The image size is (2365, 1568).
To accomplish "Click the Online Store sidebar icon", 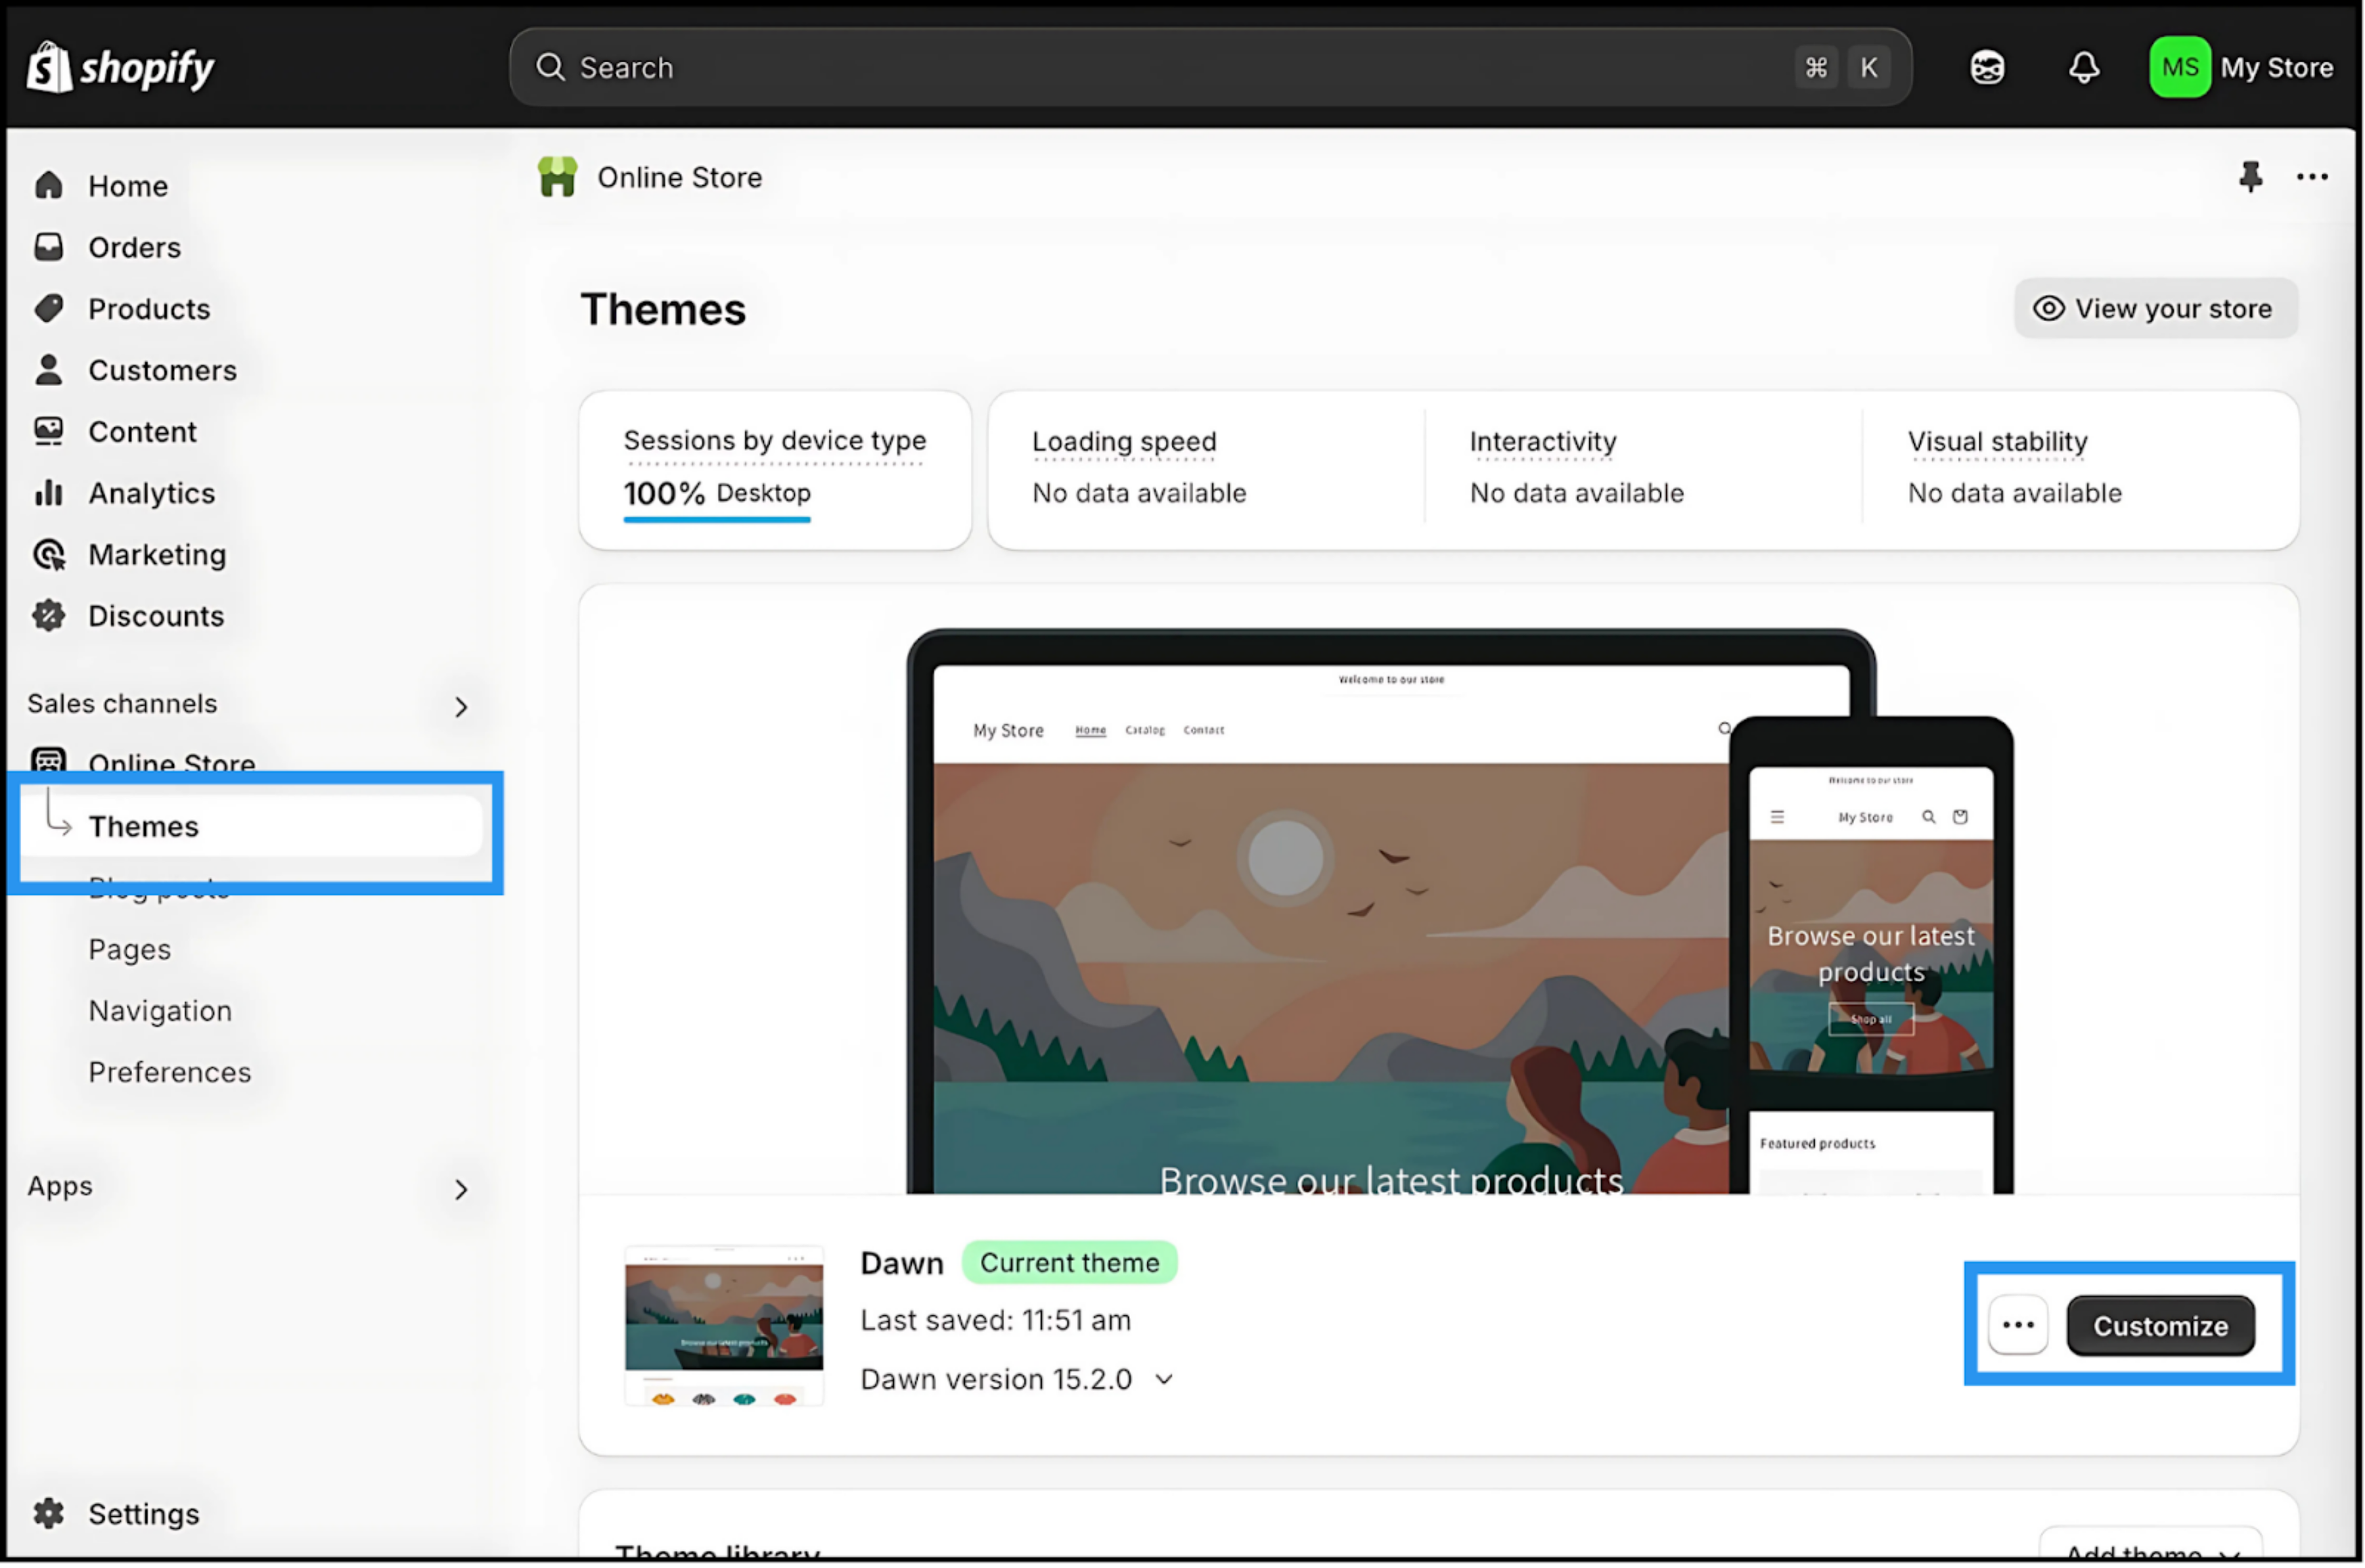I will (x=48, y=762).
